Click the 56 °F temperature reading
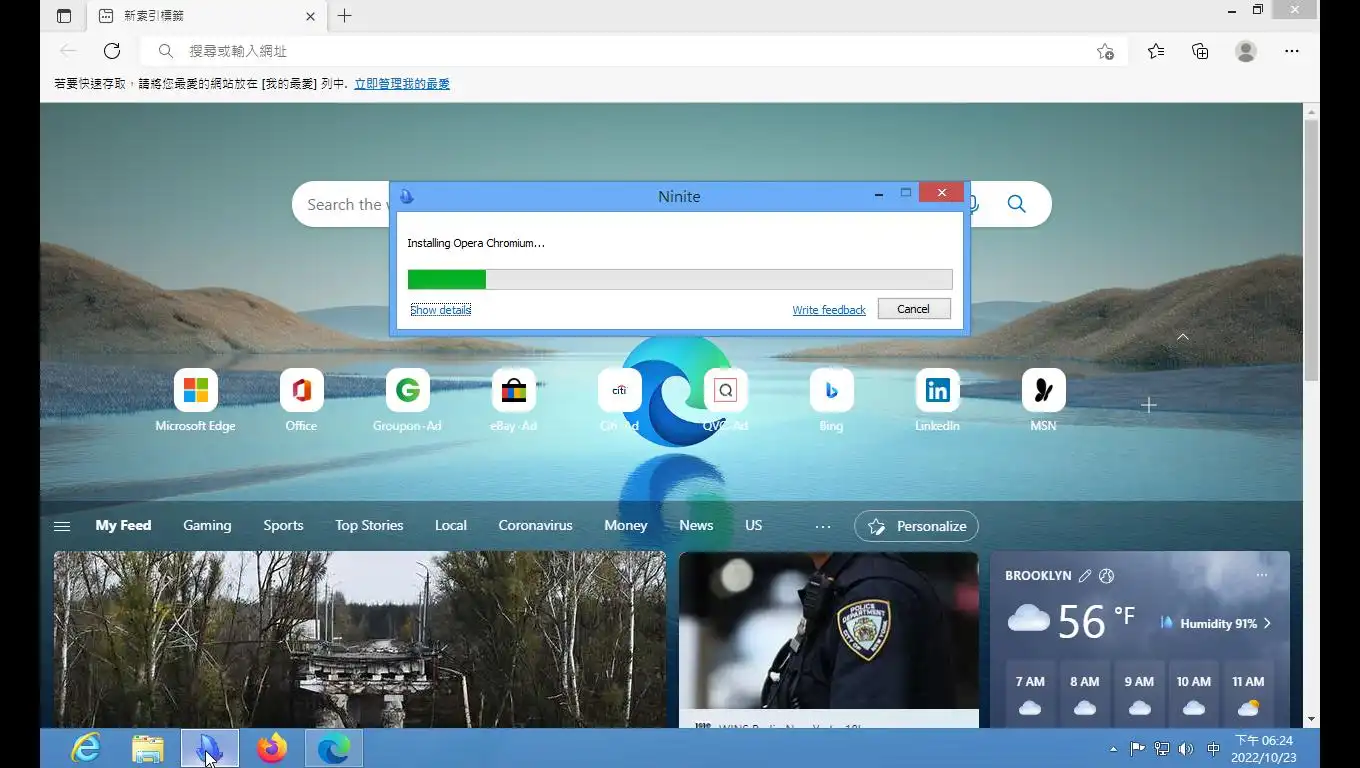1360x768 pixels. click(1096, 622)
